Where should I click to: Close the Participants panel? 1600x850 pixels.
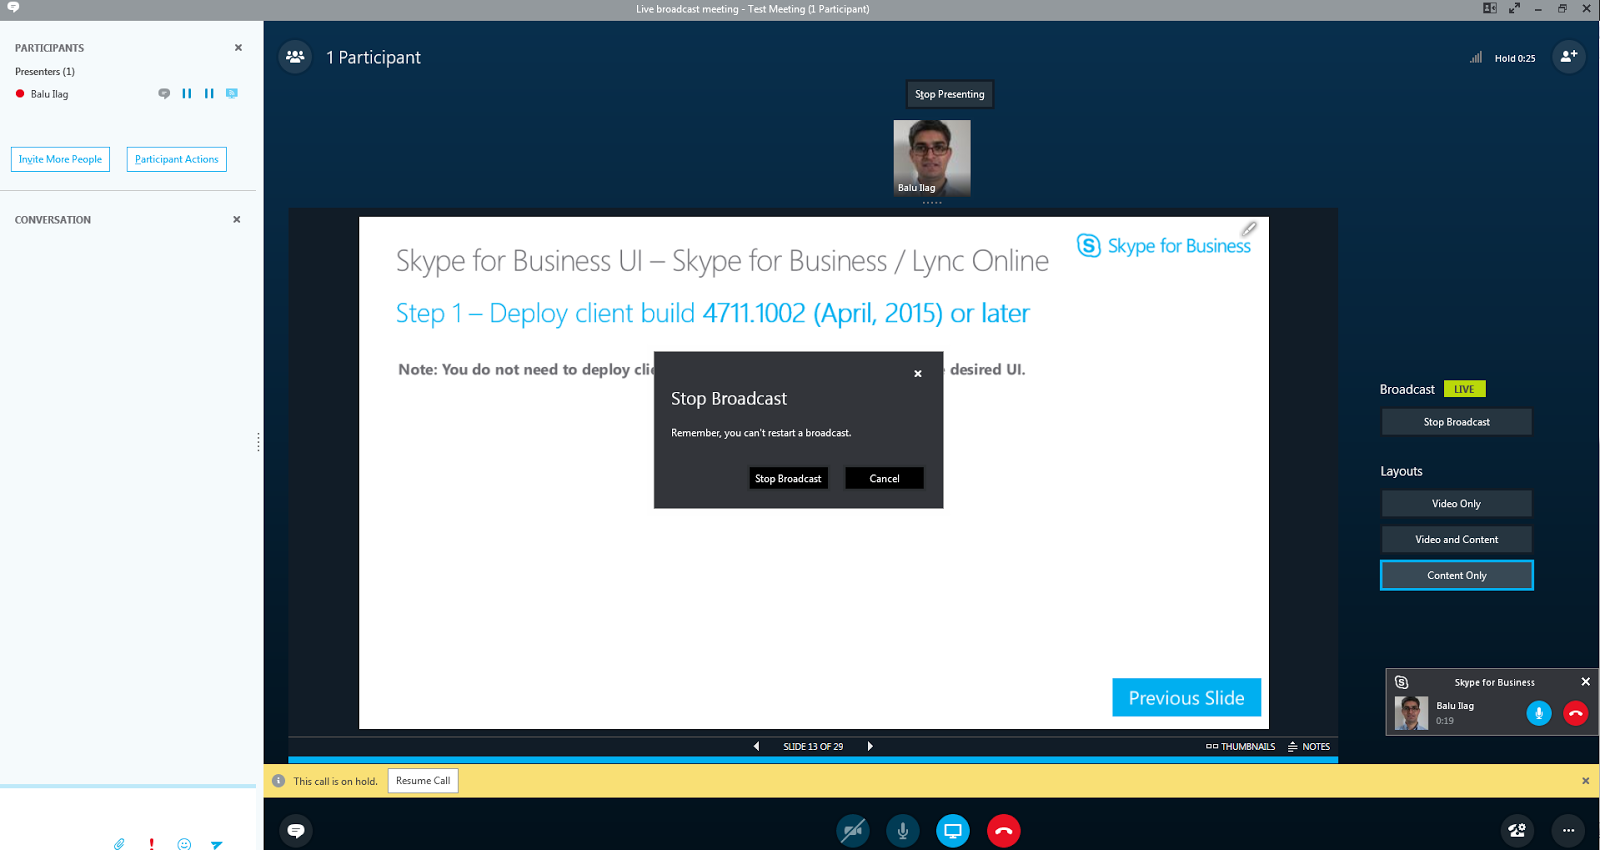[238, 47]
